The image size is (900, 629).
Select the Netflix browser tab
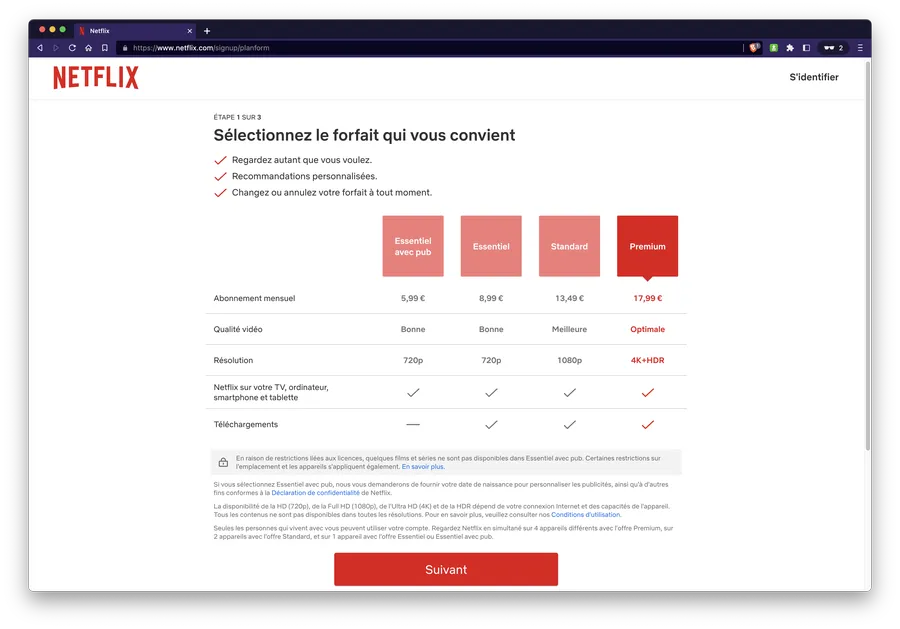[x=135, y=31]
